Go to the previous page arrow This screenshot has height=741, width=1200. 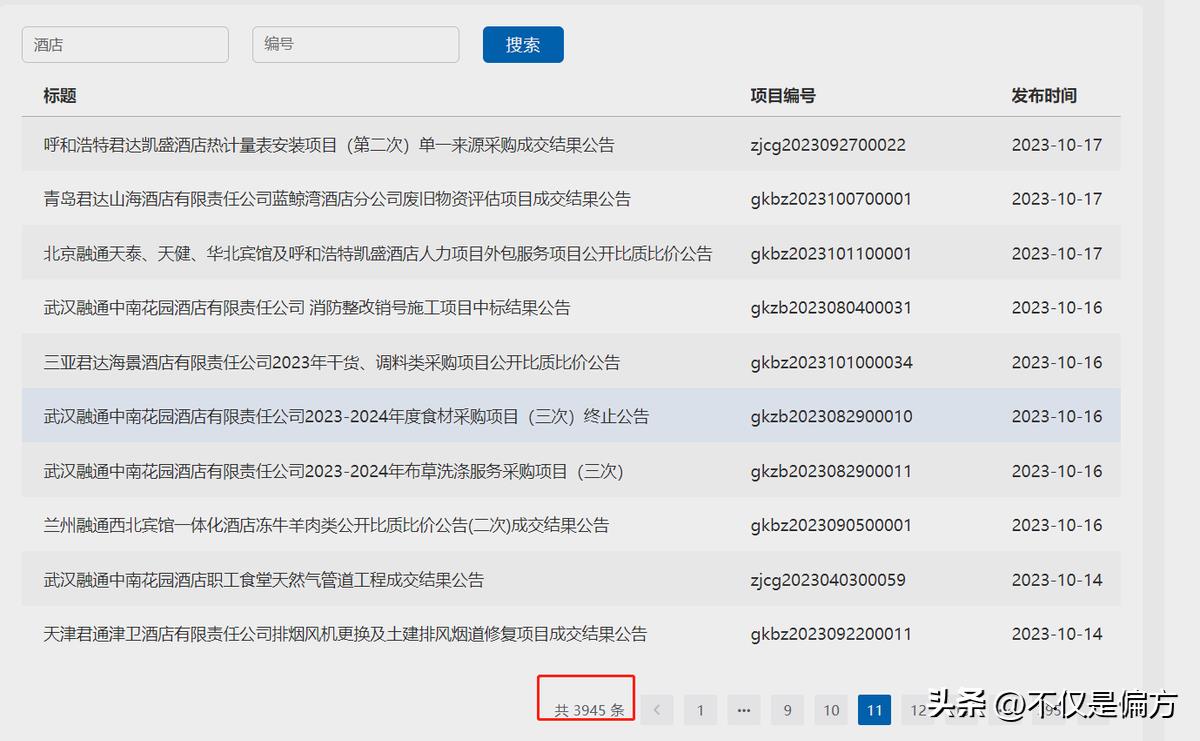(657, 710)
